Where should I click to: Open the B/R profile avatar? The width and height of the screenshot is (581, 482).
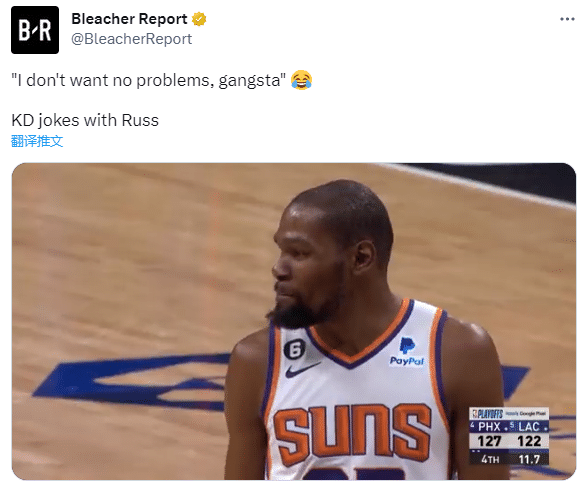35,30
